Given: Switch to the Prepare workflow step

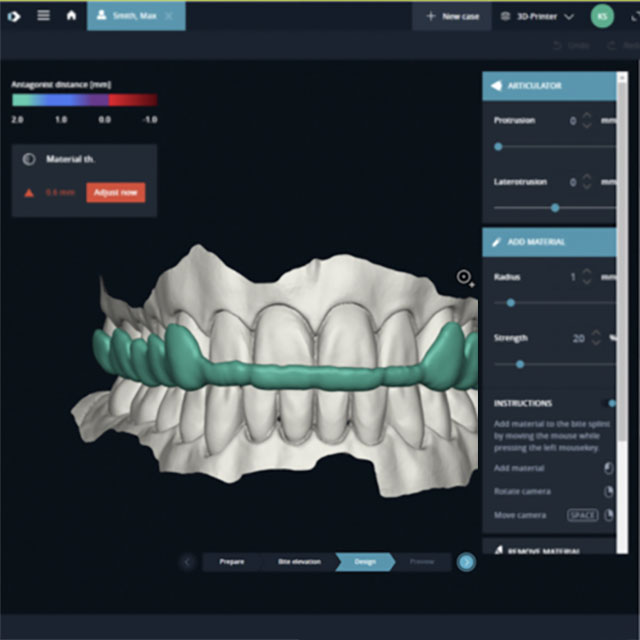Looking at the screenshot, I should [x=232, y=562].
